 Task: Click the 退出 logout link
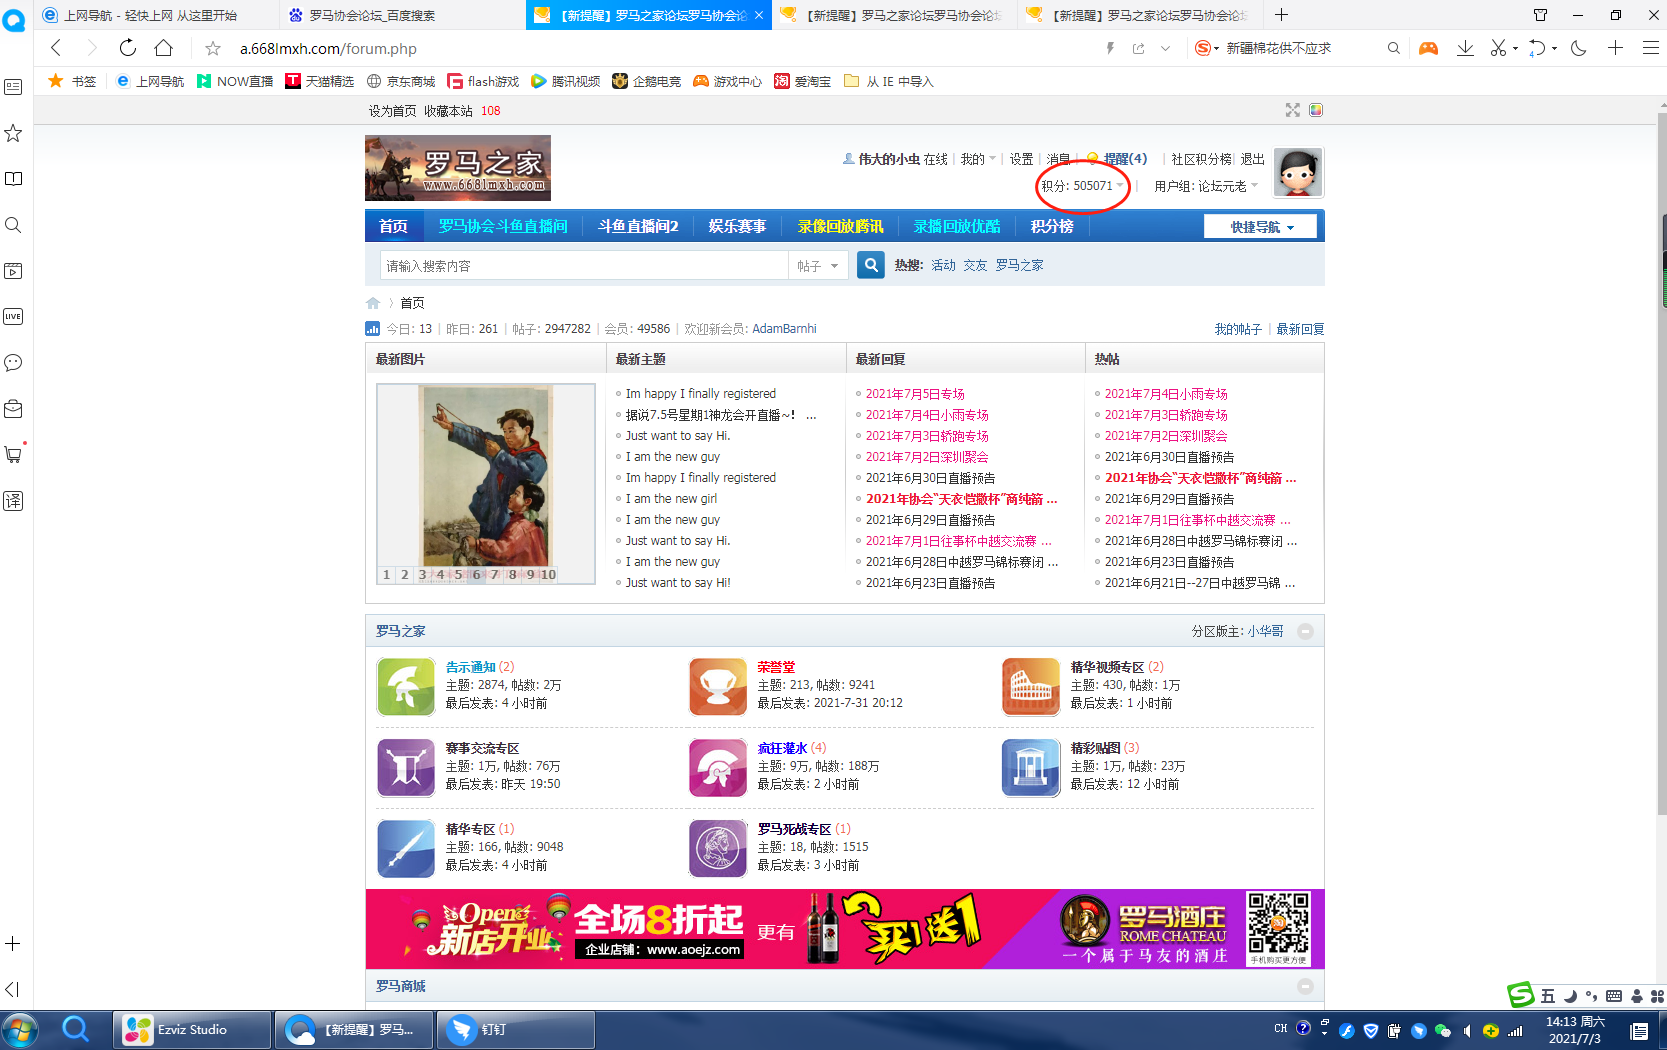[x=1252, y=159]
